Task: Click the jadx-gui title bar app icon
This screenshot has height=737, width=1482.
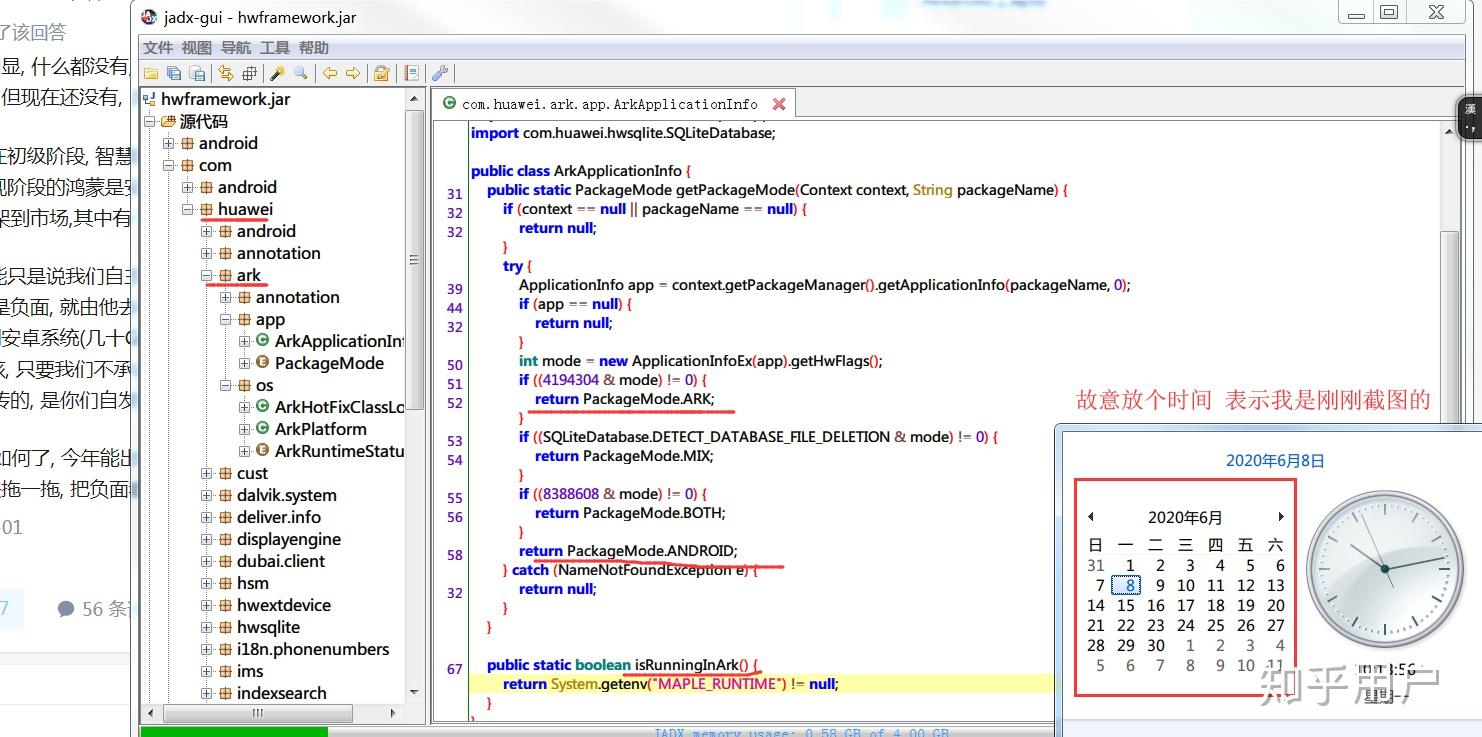Action: click(149, 17)
